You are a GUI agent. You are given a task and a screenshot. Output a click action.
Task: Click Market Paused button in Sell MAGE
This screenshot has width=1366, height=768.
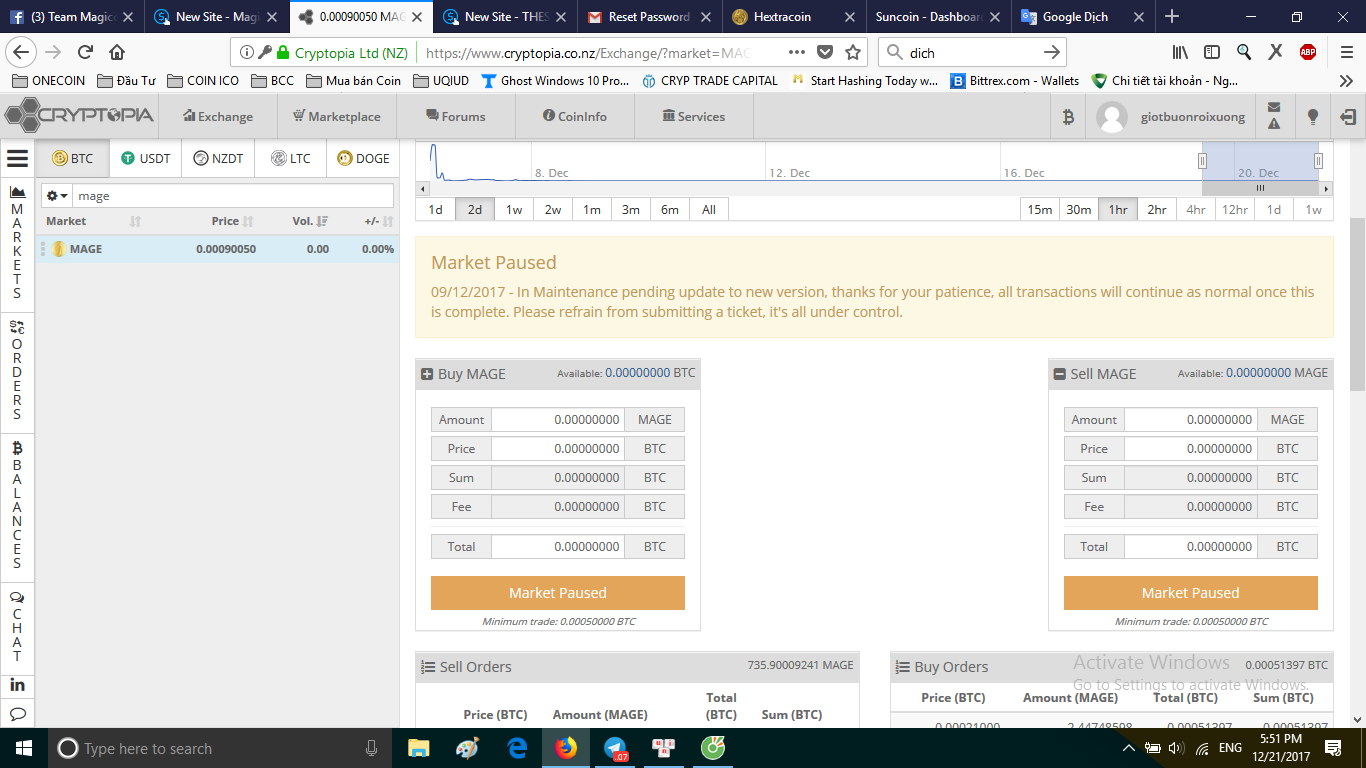click(1191, 593)
